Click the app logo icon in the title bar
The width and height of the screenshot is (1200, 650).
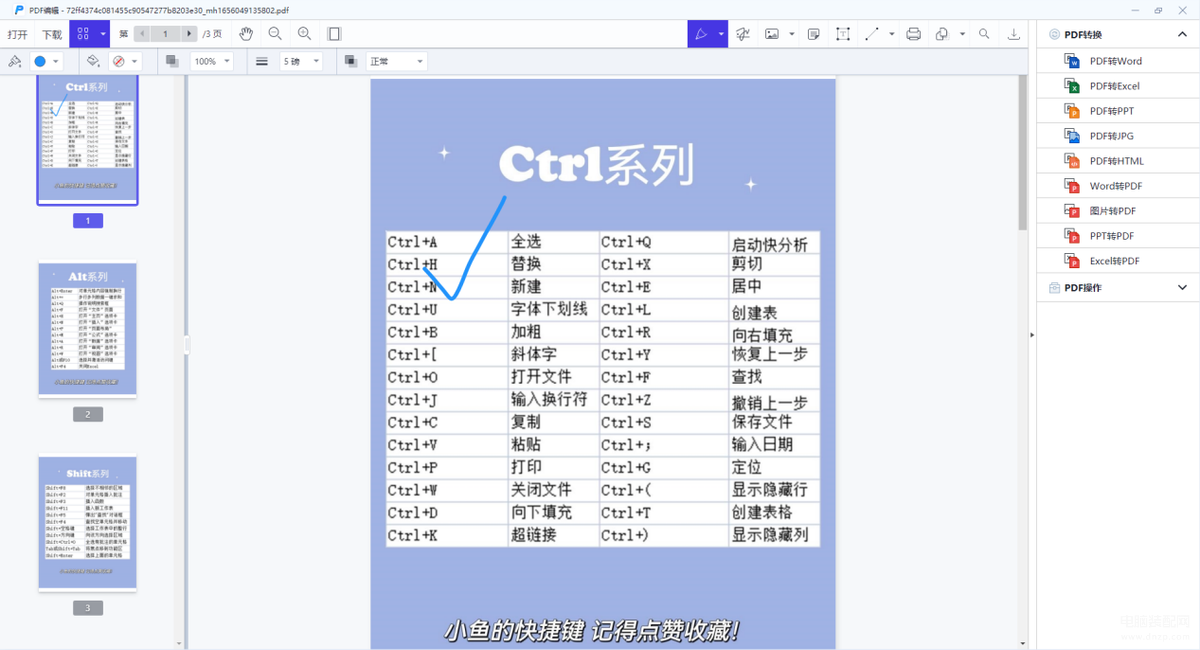tap(18, 10)
